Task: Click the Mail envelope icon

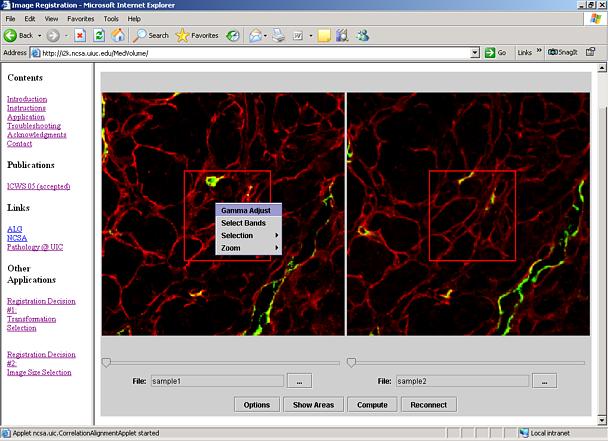Action: pyautogui.click(x=256, y=35)
